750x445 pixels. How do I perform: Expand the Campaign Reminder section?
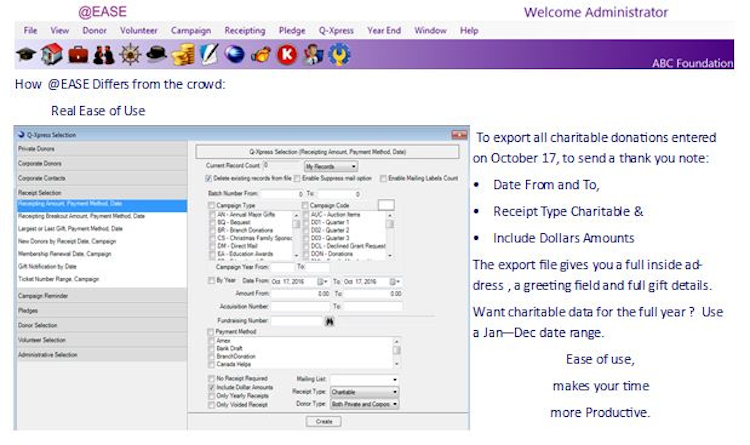[x=102, y=296]
